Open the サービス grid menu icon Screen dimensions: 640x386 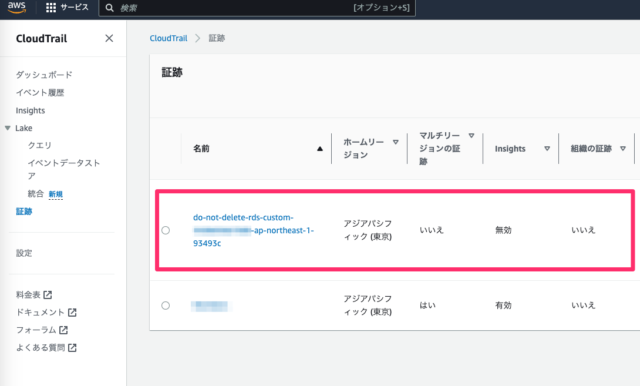pos(51,7)
